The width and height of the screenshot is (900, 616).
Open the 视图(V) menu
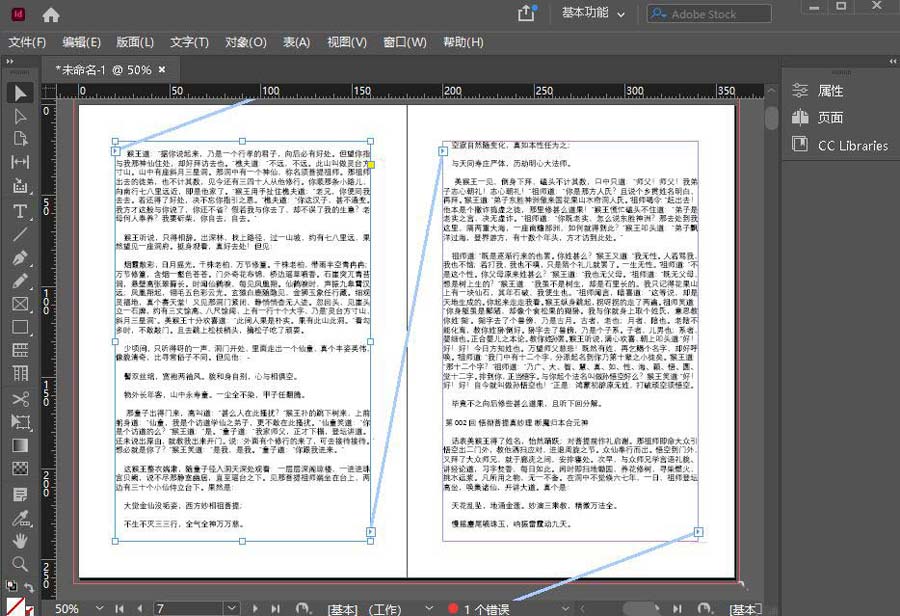pyautogui.click(x=347, y=42)
